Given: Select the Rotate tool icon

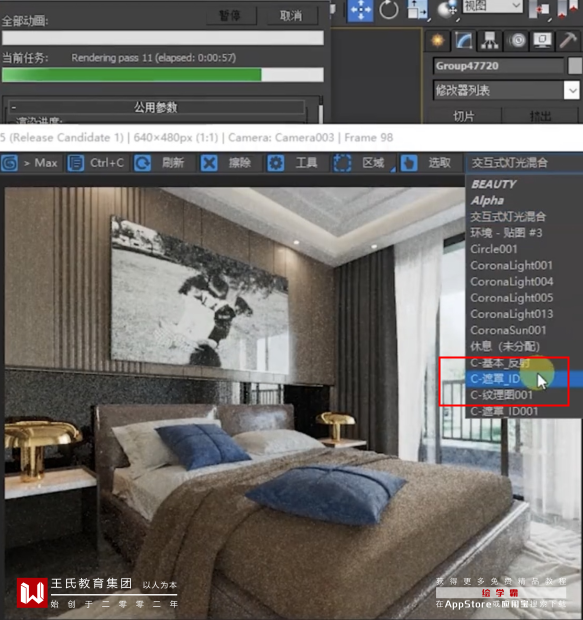Looking at the screenshot, I should pyautogui.click(x=389, y=9).
